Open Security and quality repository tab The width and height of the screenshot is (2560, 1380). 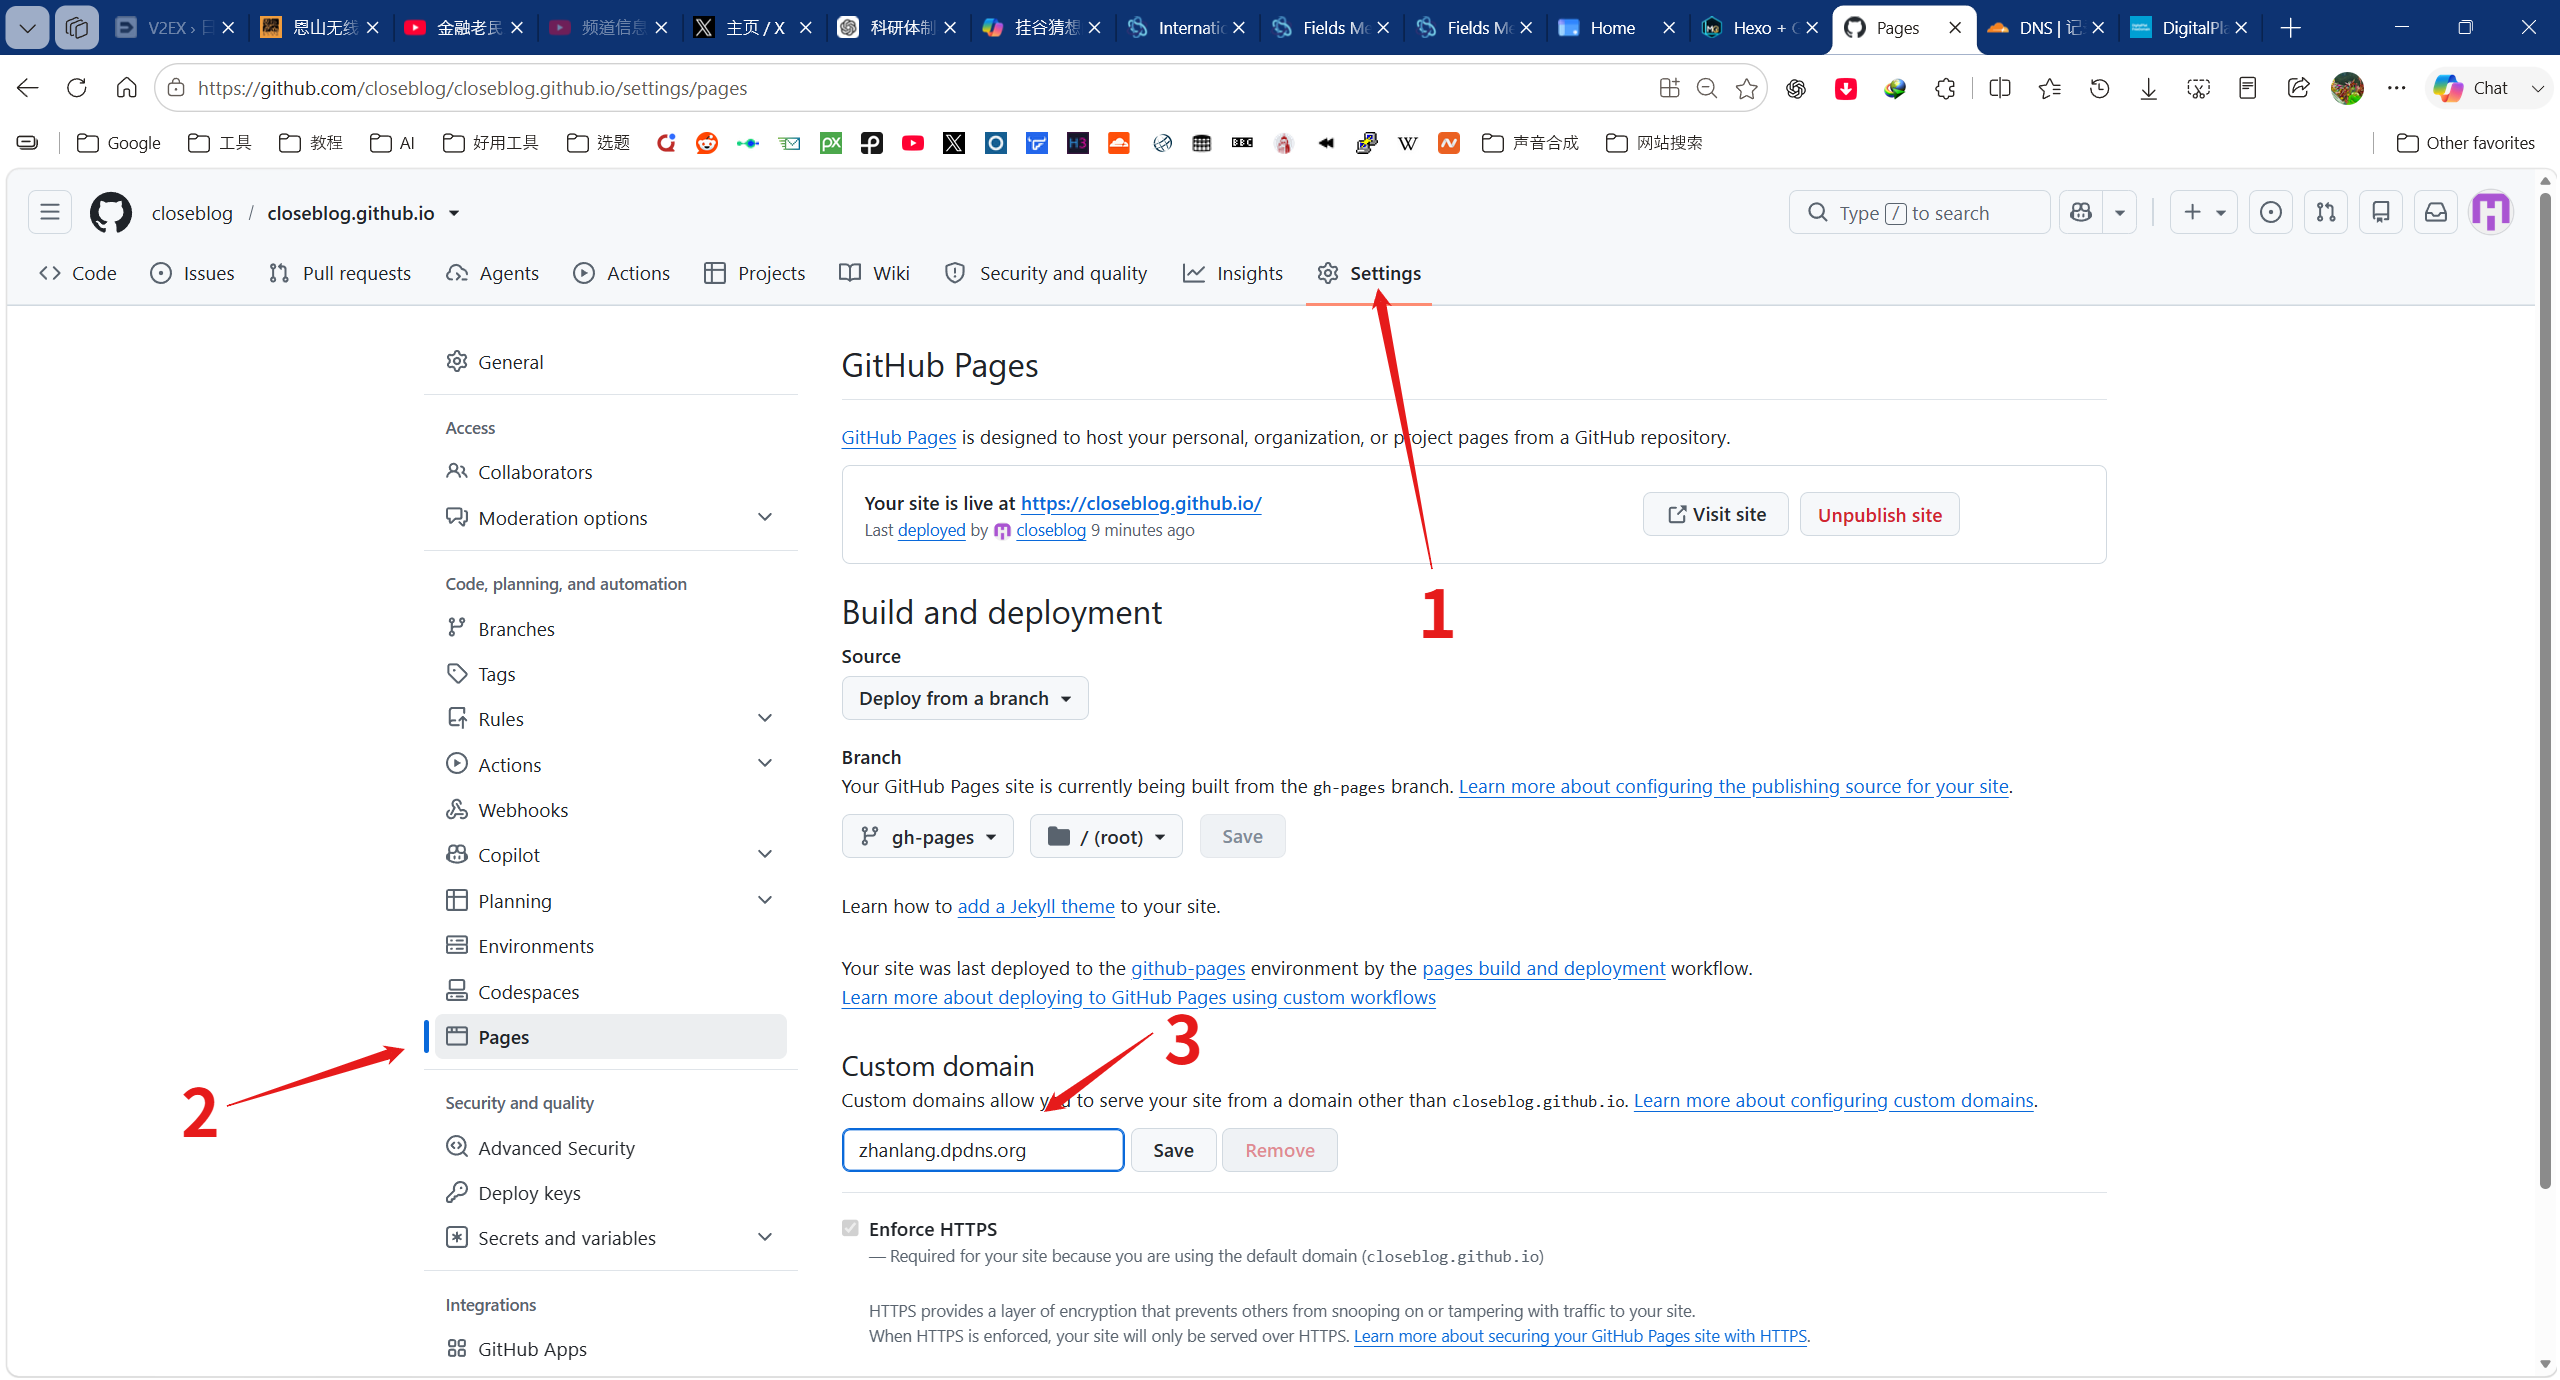[x=1046, y=273]
